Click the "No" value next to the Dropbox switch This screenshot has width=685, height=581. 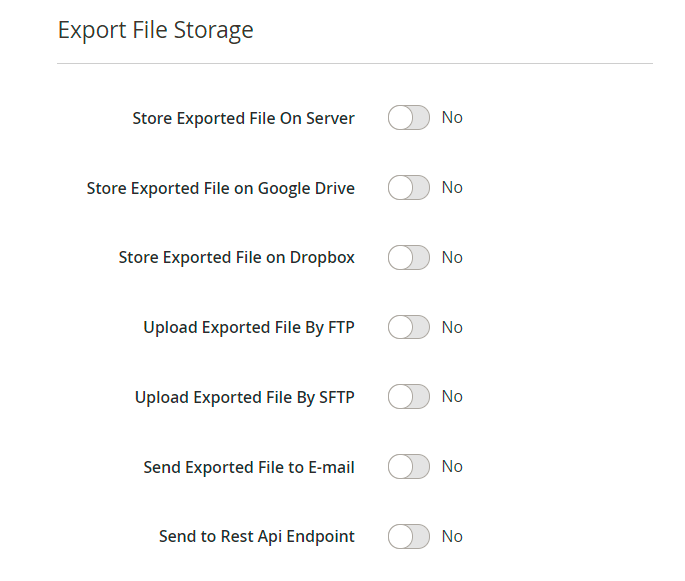tap(452, 258)
